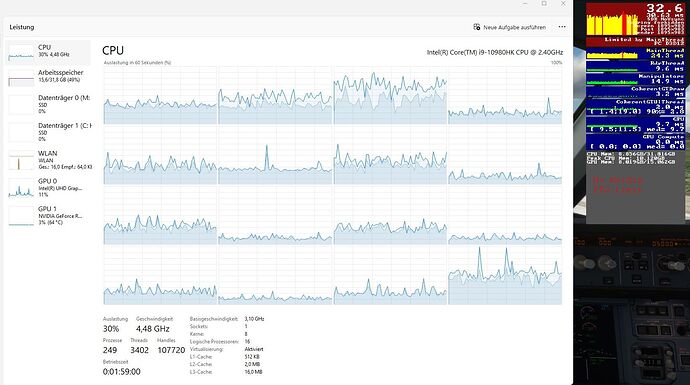Click the busiest third core graph
Screen dimensions: 690x385
click(x=390, y=95)
